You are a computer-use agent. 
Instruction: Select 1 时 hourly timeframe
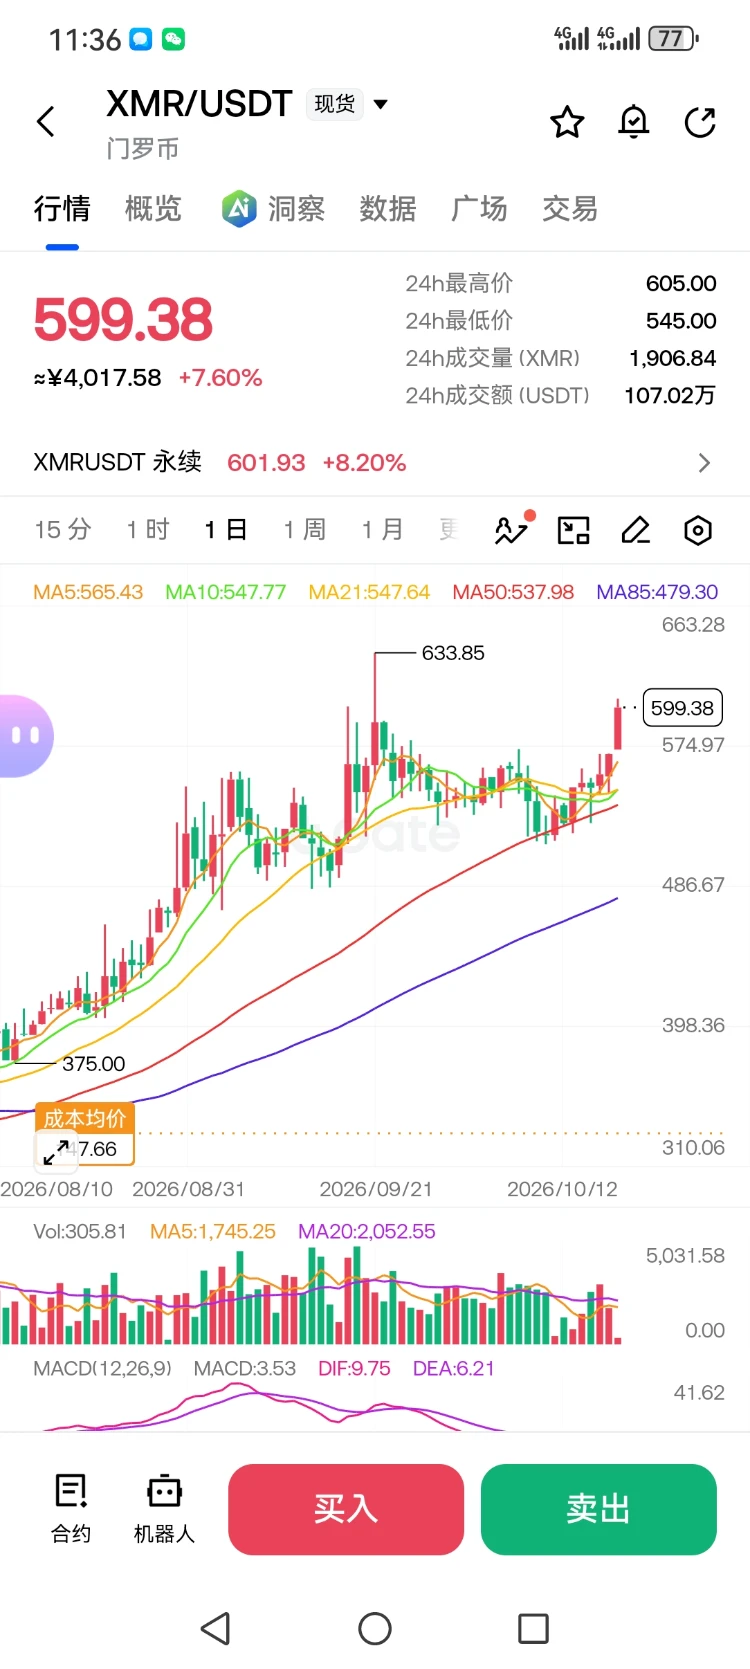[x=148, y=529]
